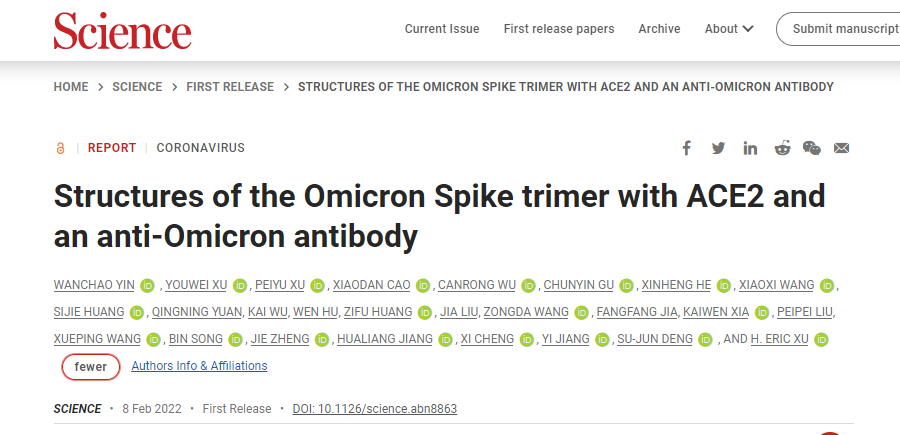Open the DOI 10.1126/science.abn8863 link
900x435 pixels.
[x=375, y=409]
